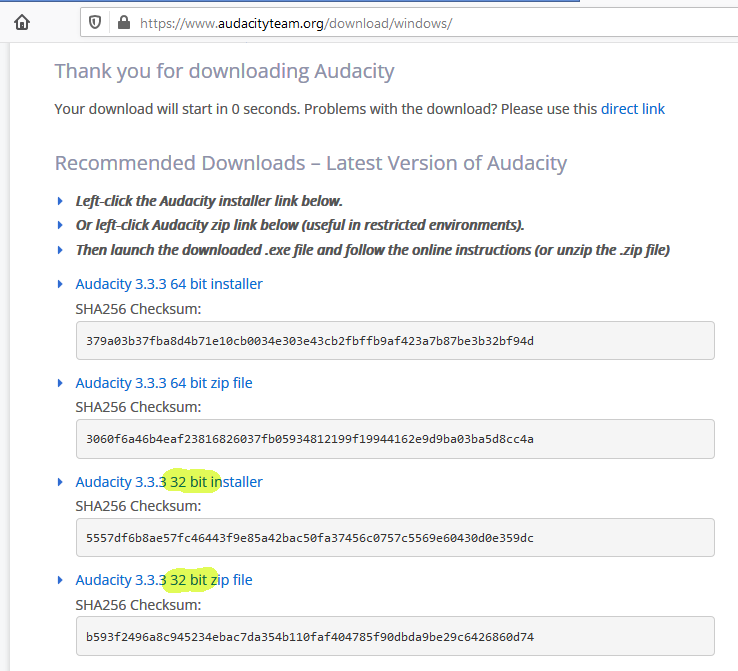Select the checksum starting with 379a03b3
This screenshot has height=671, width=738.
pos(310,341)
